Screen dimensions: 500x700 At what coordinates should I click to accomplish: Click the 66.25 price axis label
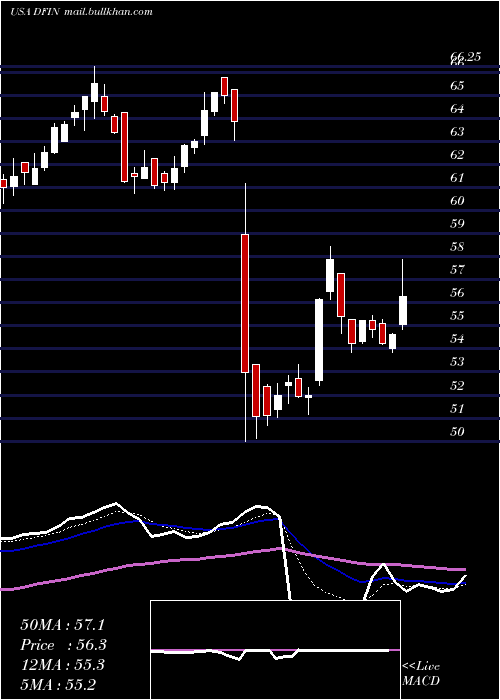pos(465,57)
